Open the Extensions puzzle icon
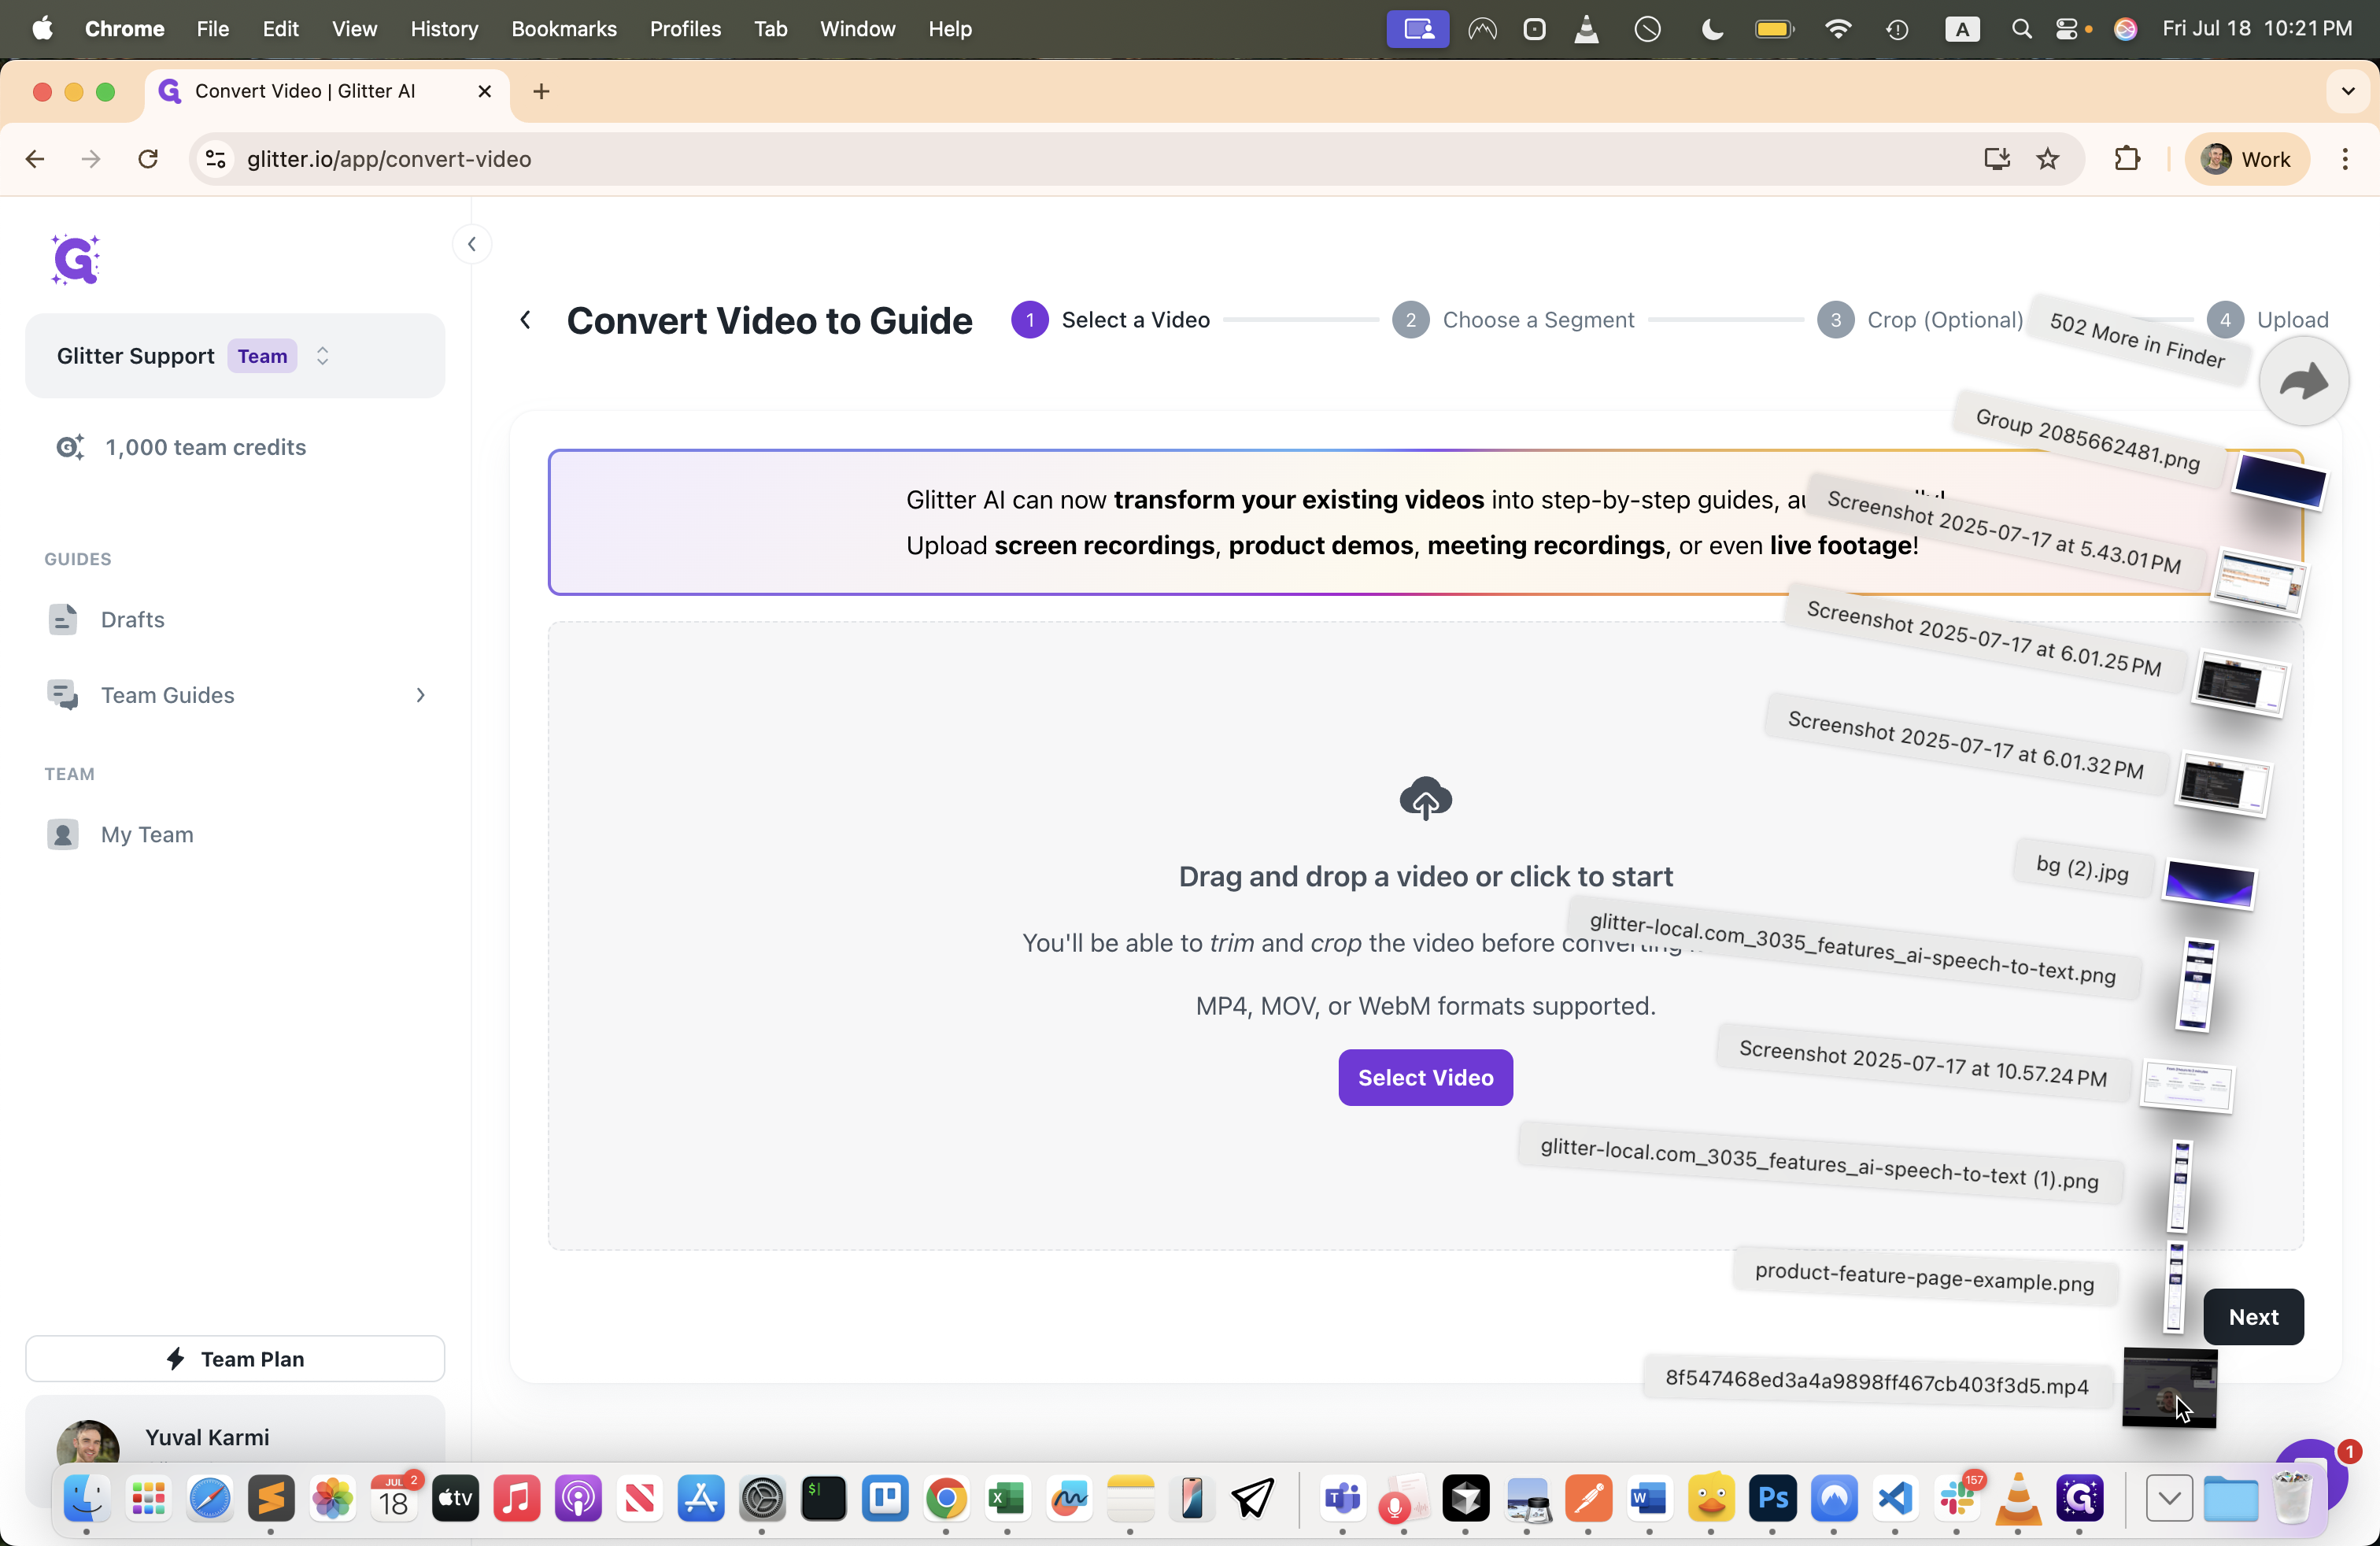This screenshot has height=1546, width=2380. (2127, 159)
